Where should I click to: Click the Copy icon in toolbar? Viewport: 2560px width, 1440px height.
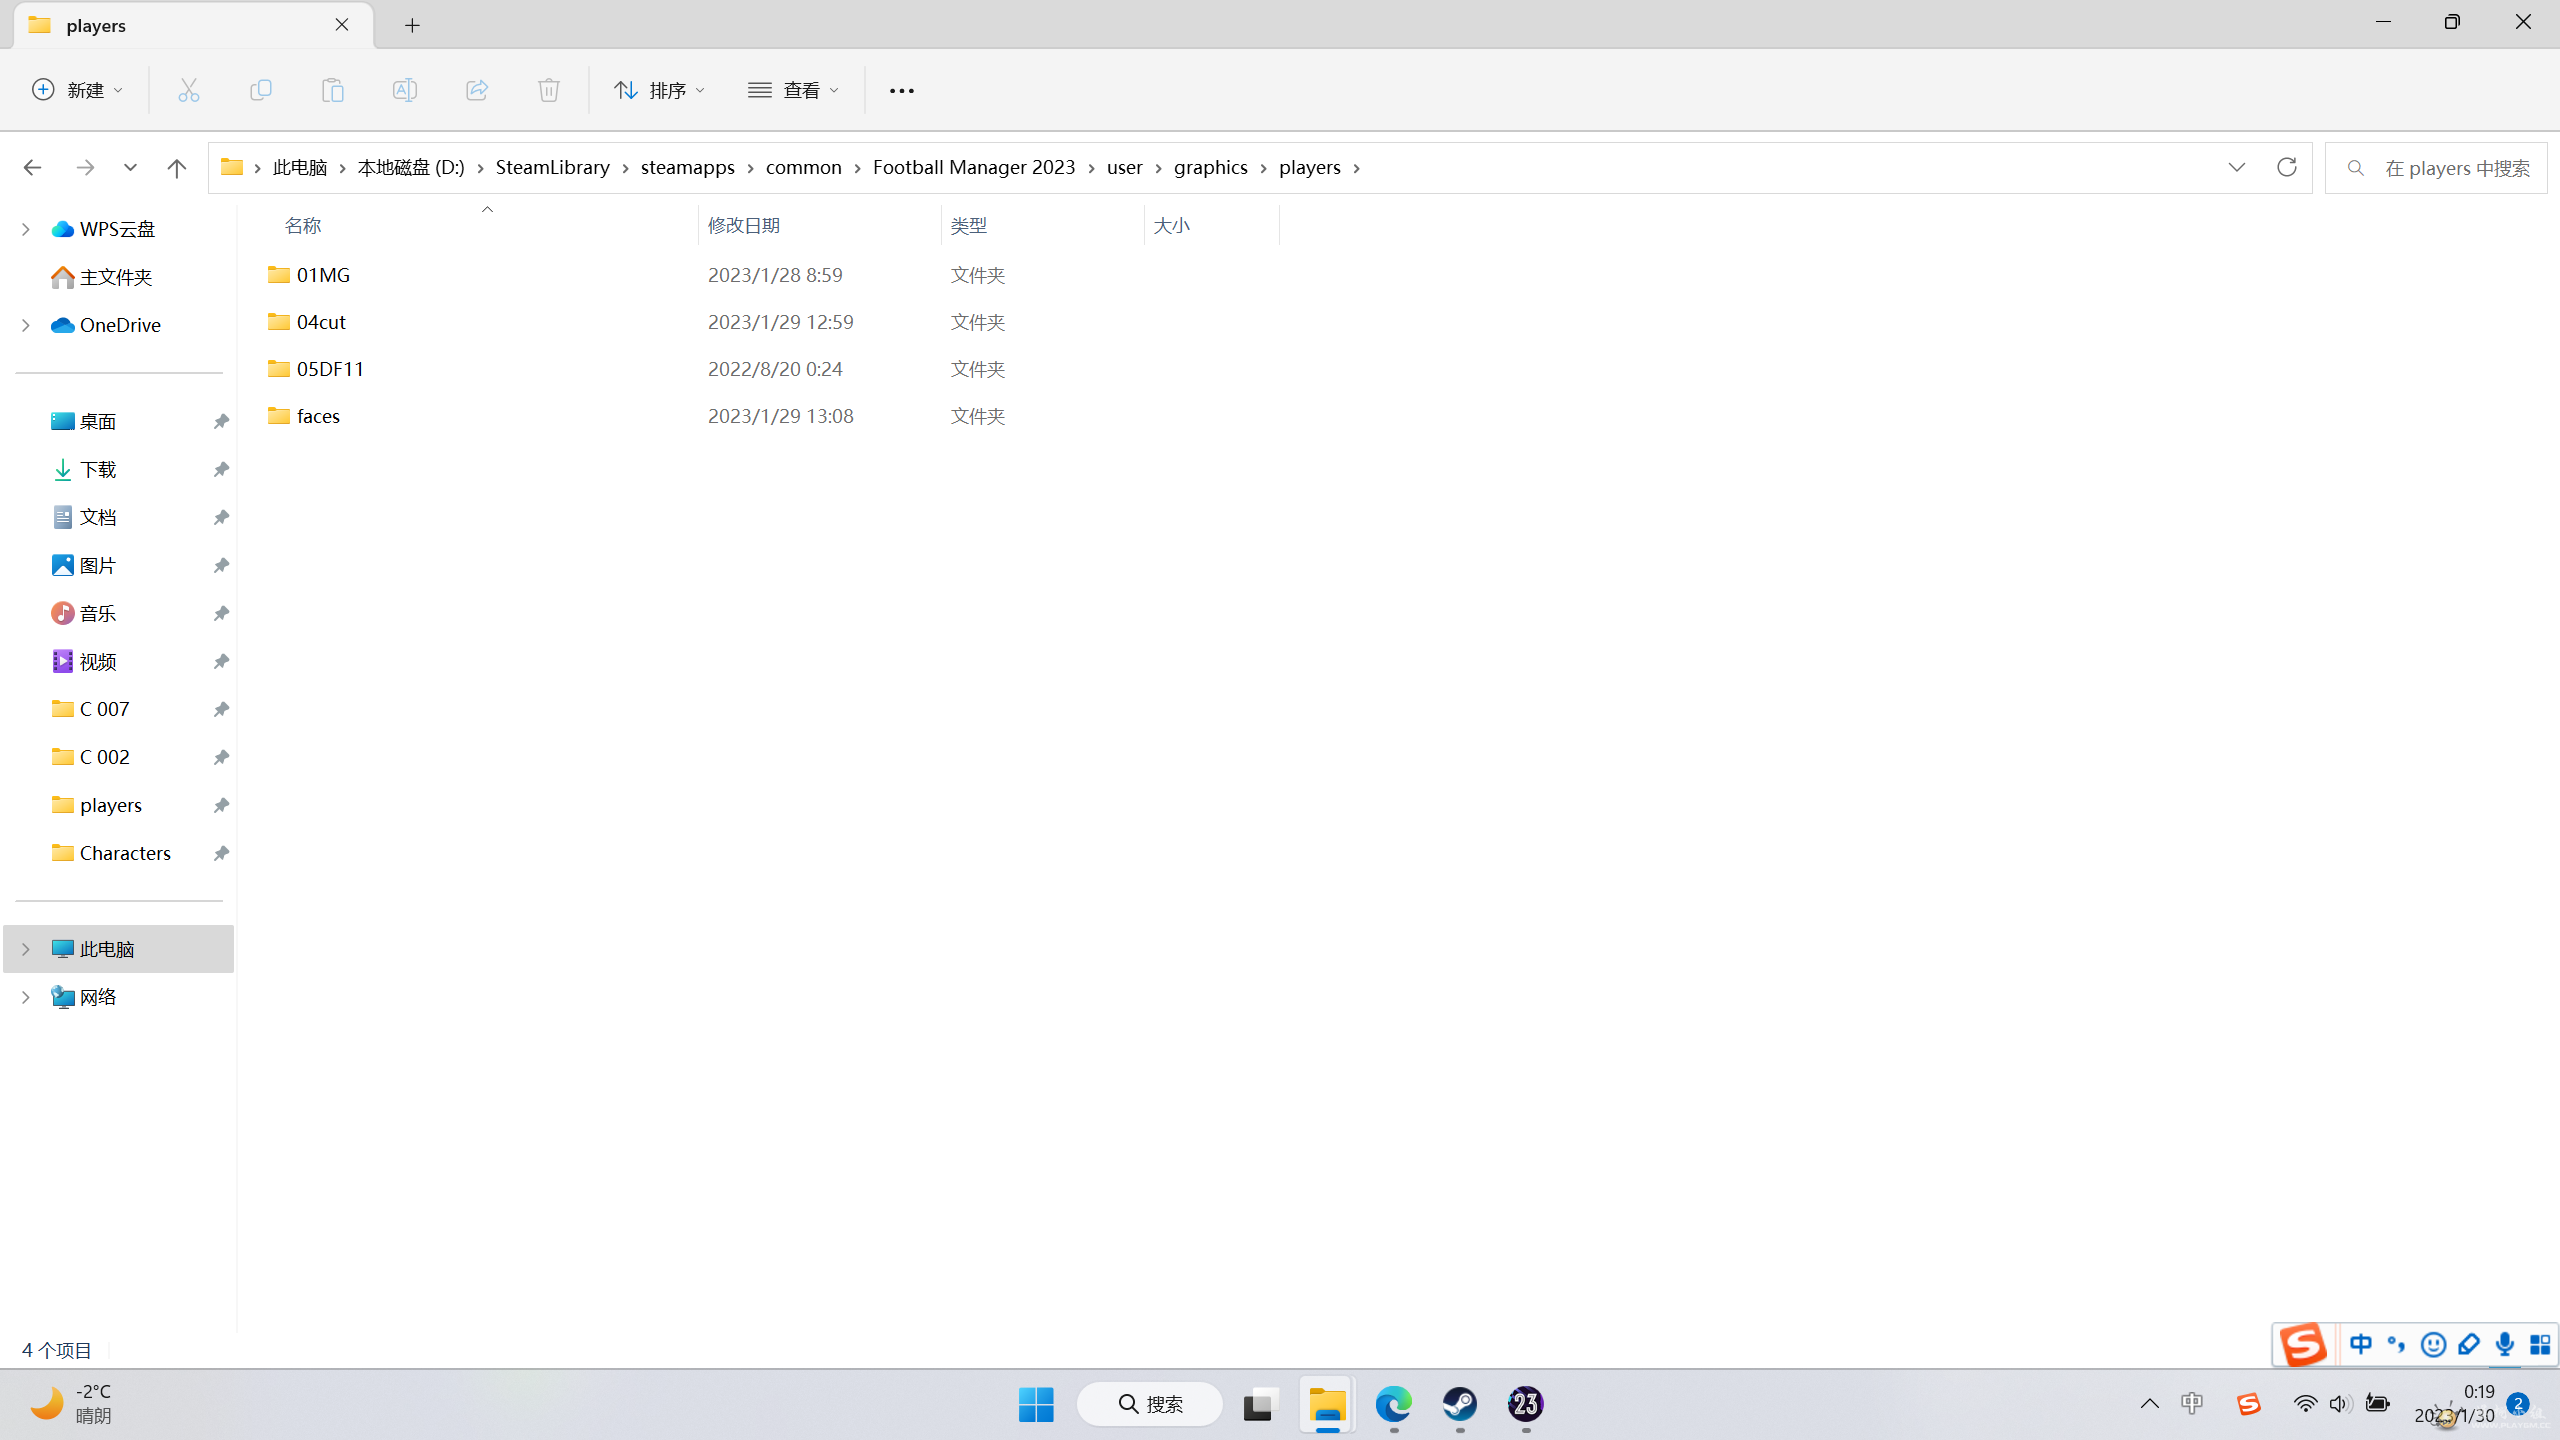click(260, 90)
